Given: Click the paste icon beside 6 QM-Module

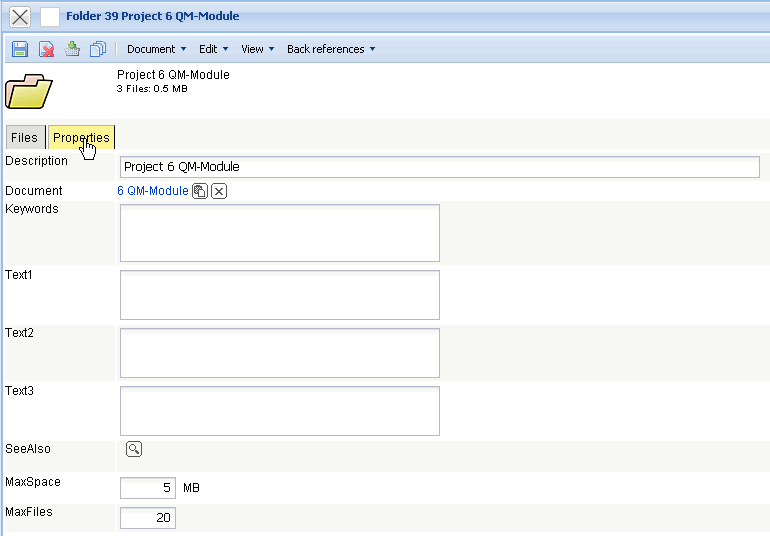Looking at the screenshot, I should pos(200,191).
